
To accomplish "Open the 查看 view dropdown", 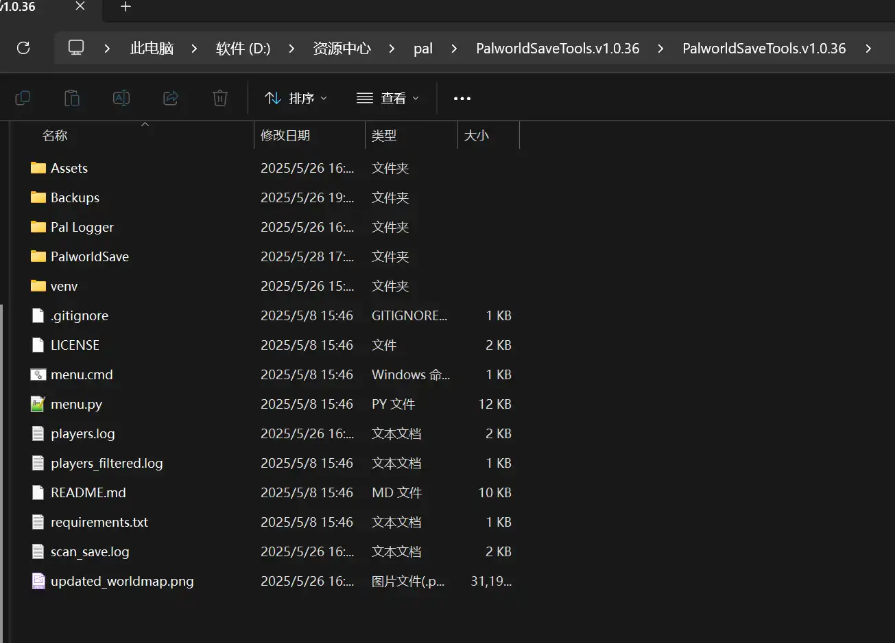I will [388, 98].
